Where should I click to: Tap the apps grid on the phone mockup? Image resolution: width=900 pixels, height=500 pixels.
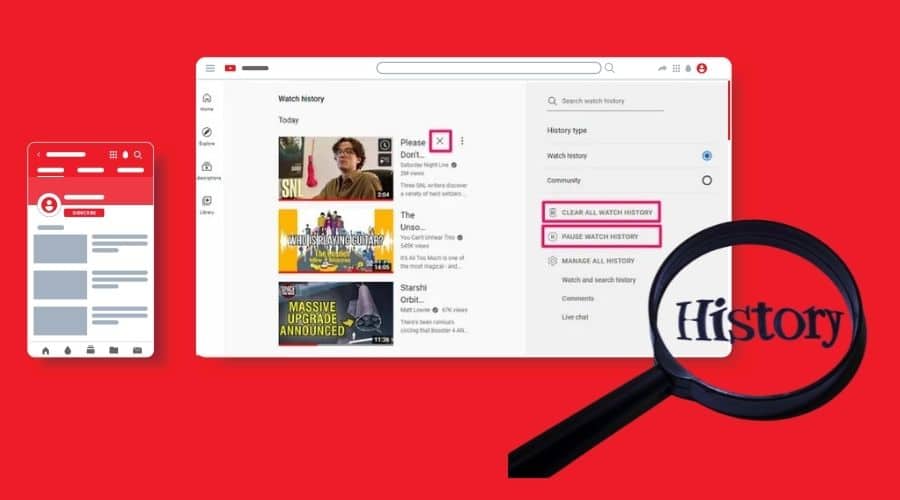coord(113,154)
